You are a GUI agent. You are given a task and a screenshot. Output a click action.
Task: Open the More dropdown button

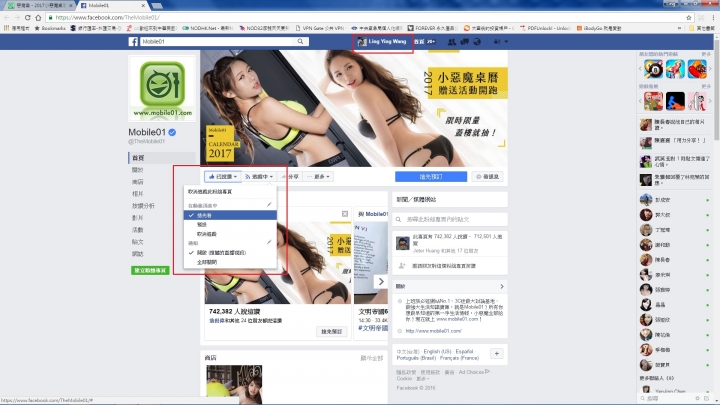tap(318, 176)
